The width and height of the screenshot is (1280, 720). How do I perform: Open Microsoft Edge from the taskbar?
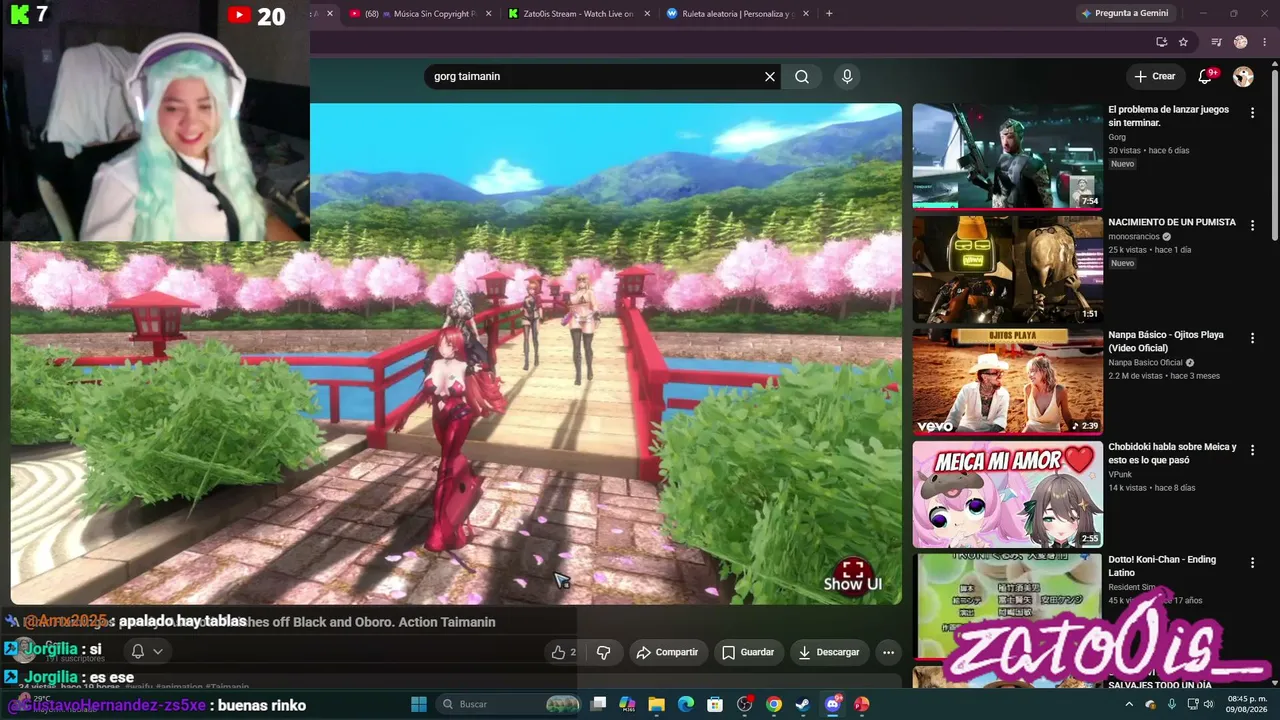686,704
